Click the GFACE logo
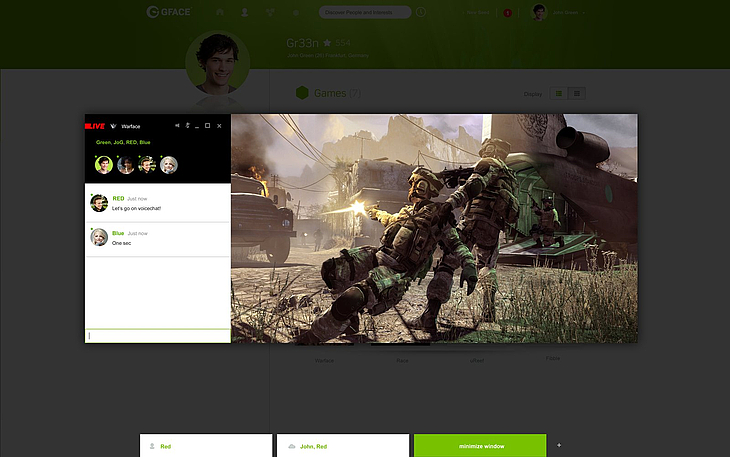Screen dimensions: 730x457 [x=169, y=12]
